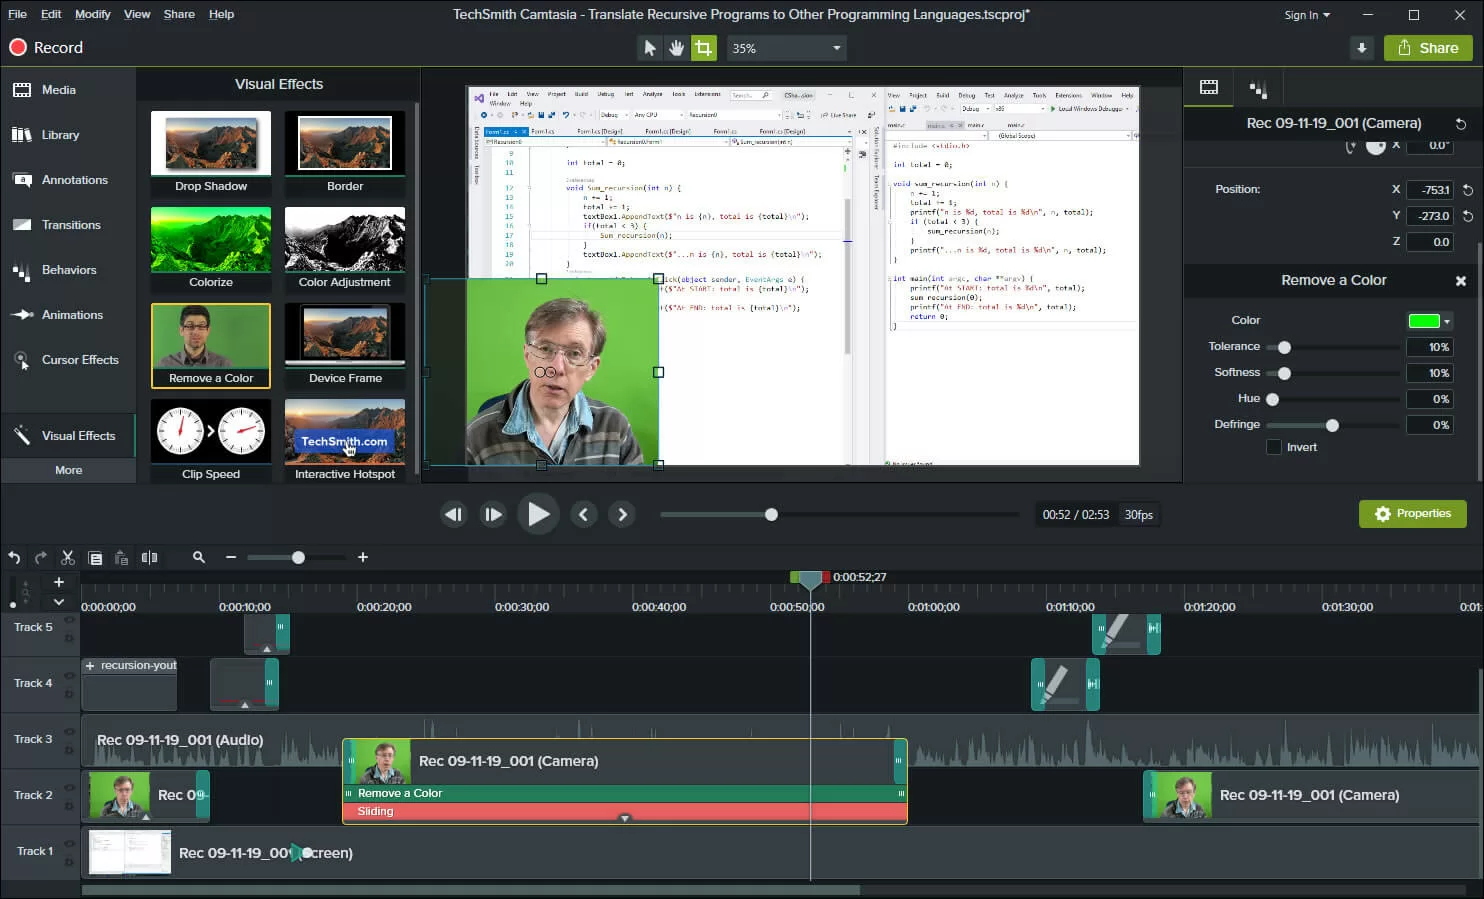
Task: Open the Properties panel button
Action: (1412, 513)
